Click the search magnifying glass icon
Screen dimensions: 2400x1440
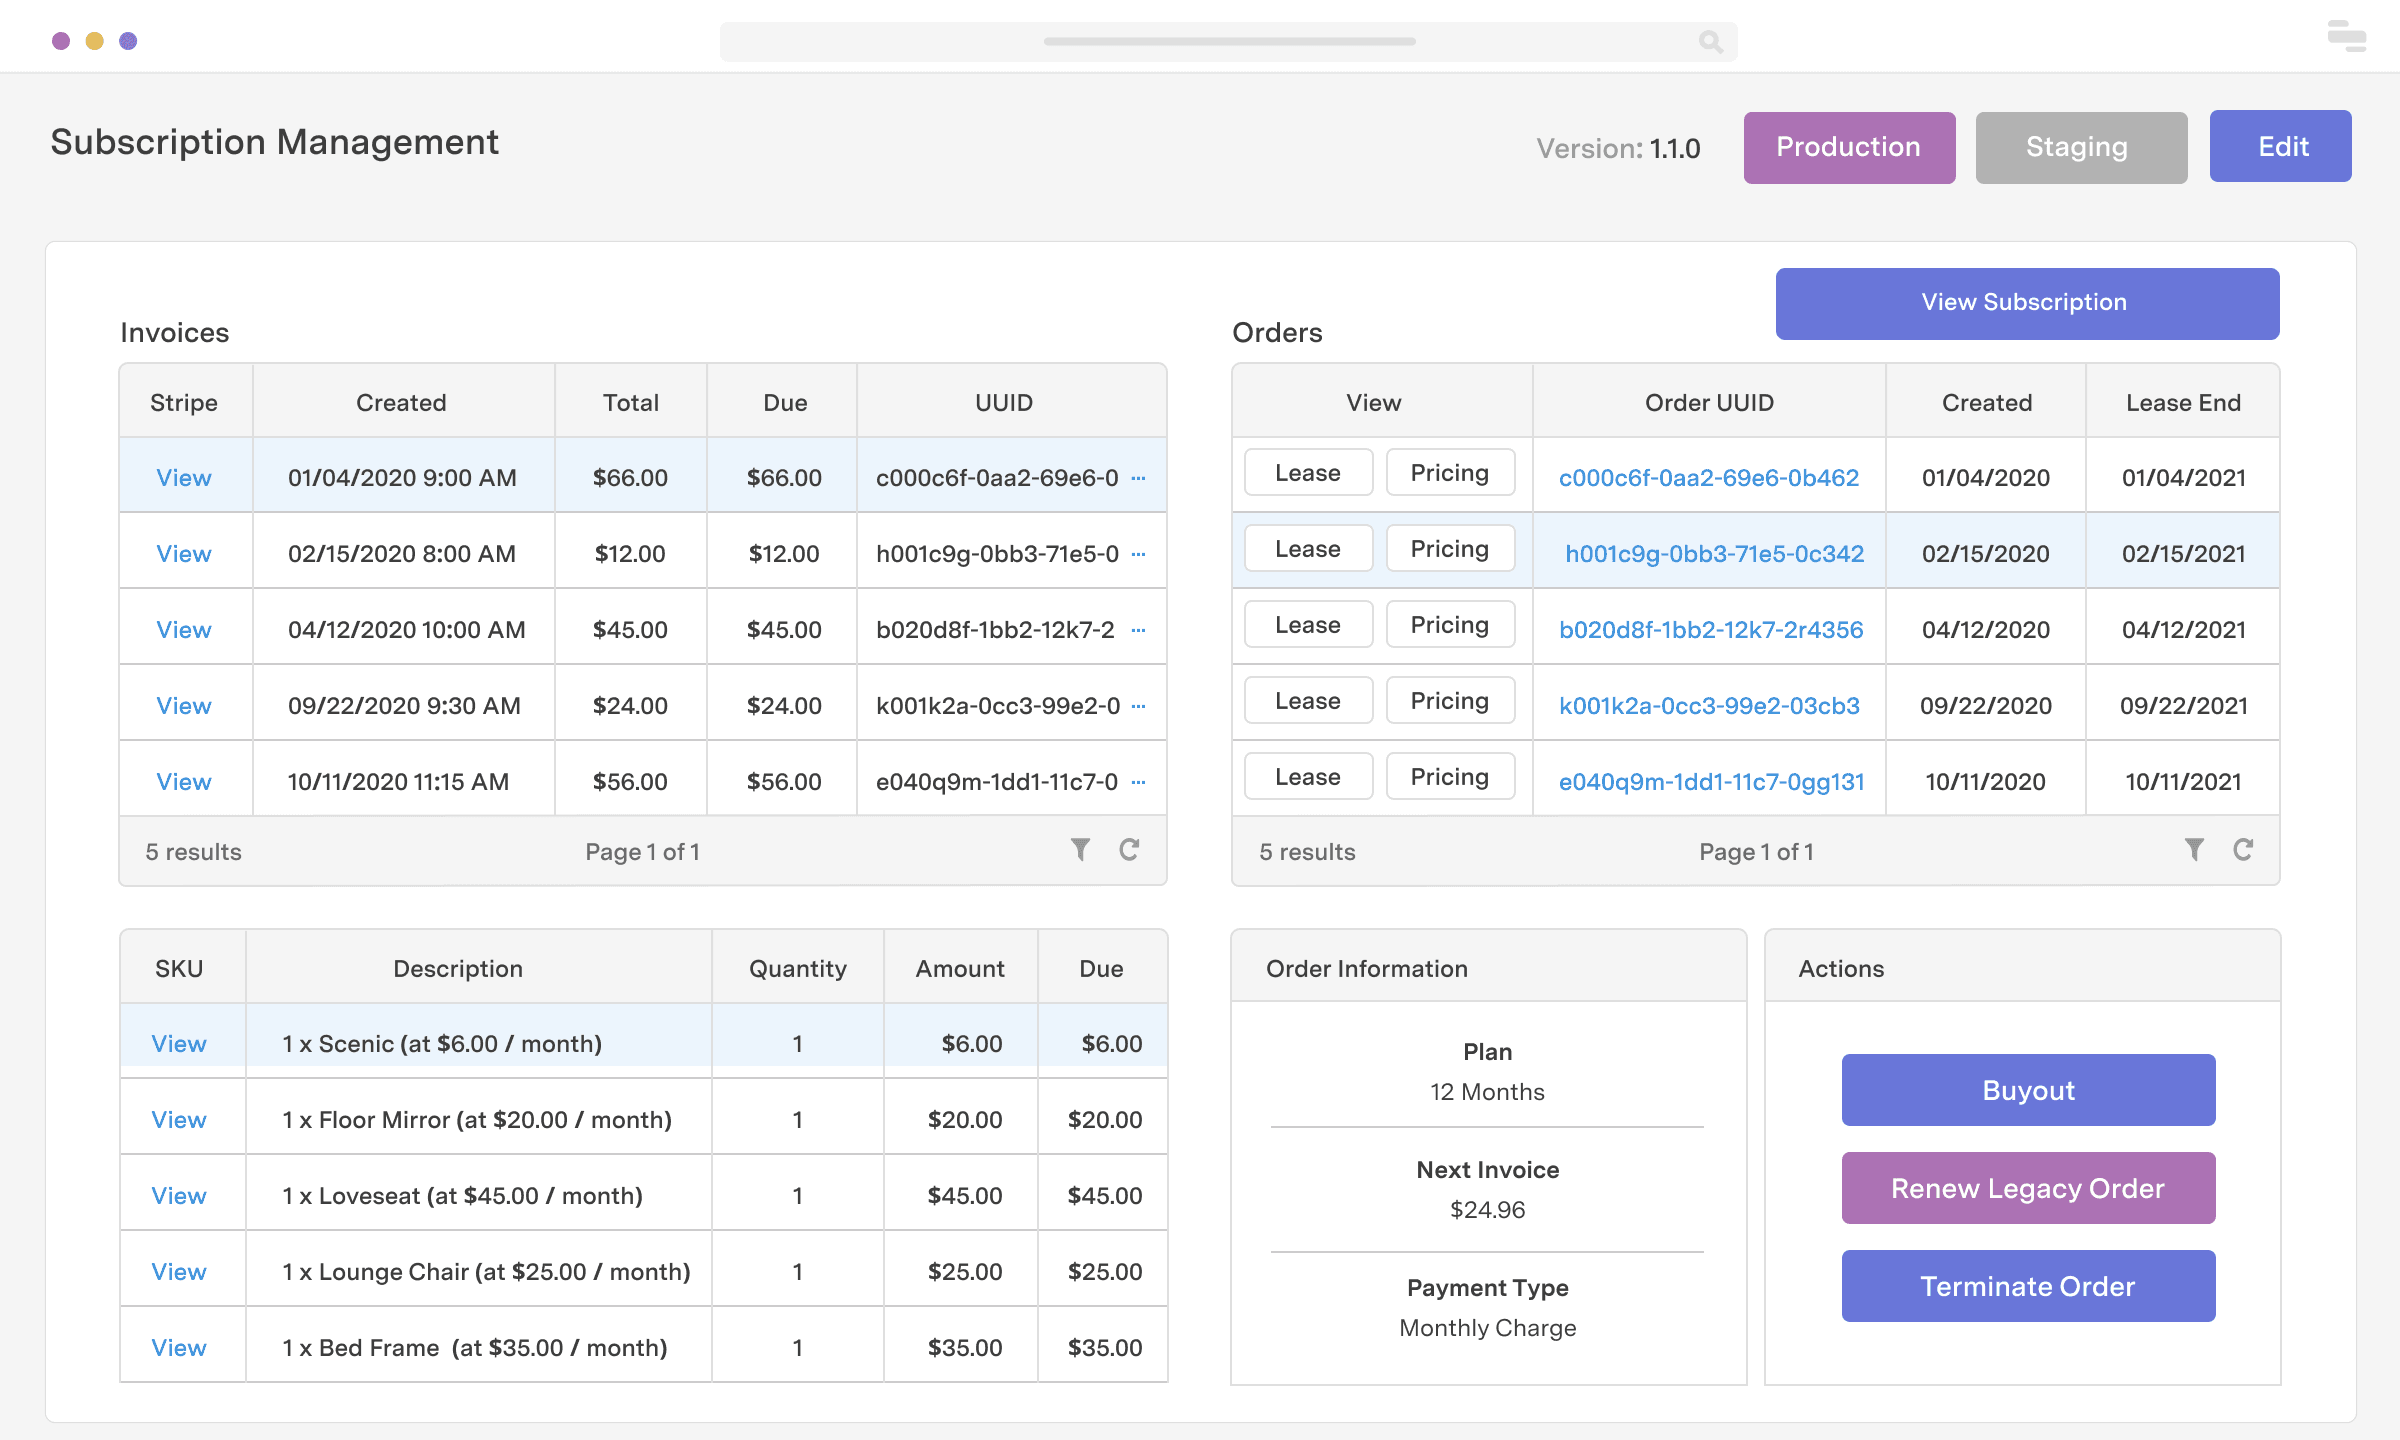point(1710,42)
